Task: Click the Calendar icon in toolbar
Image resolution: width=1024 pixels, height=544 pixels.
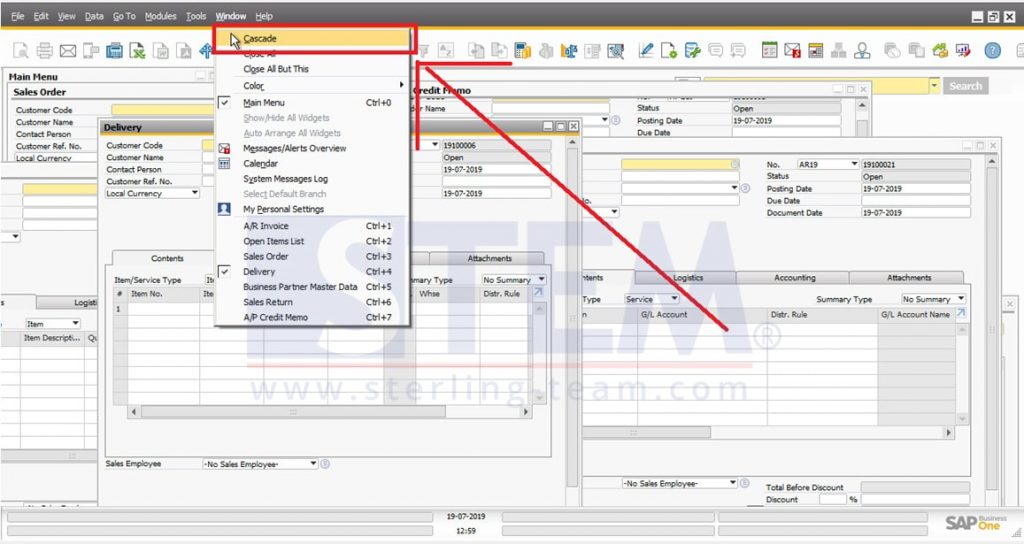Action: [769, 51]
